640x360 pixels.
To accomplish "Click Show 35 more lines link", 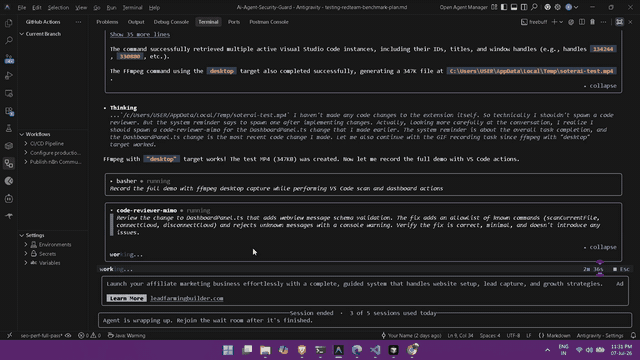I will [x=140, y=34].
